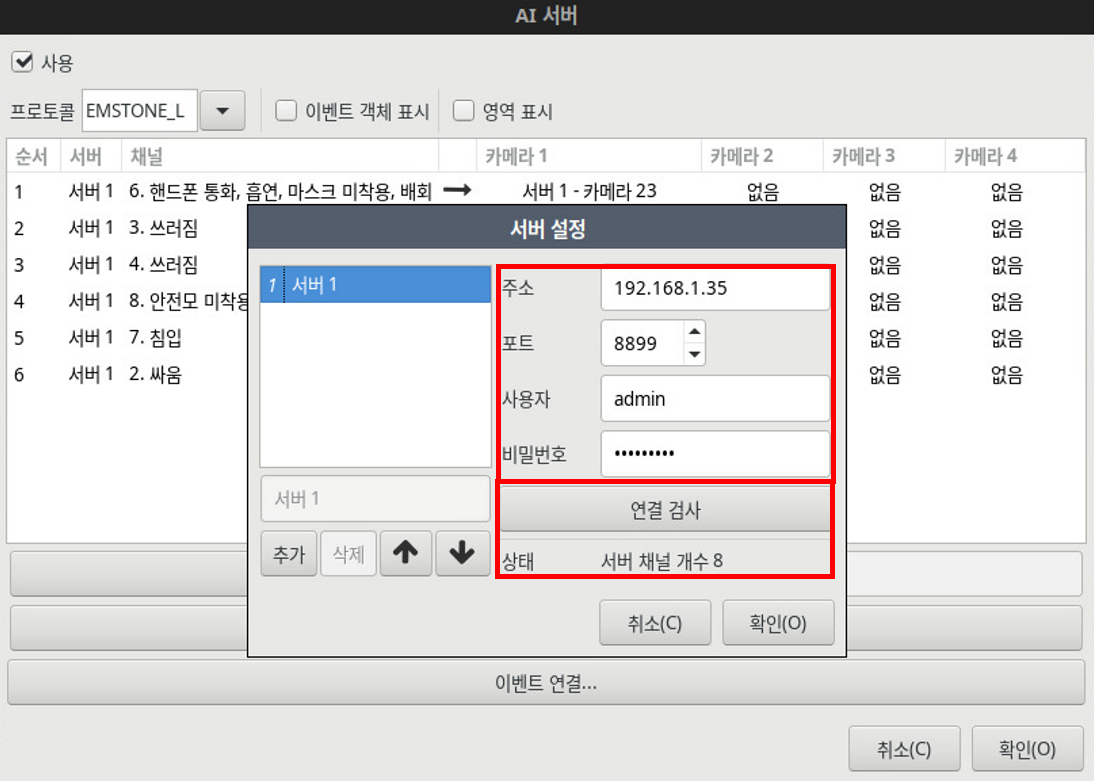Click the move up arrow button
The width and height of the screenshot is (1094, 781).
[x=406, y=554]
